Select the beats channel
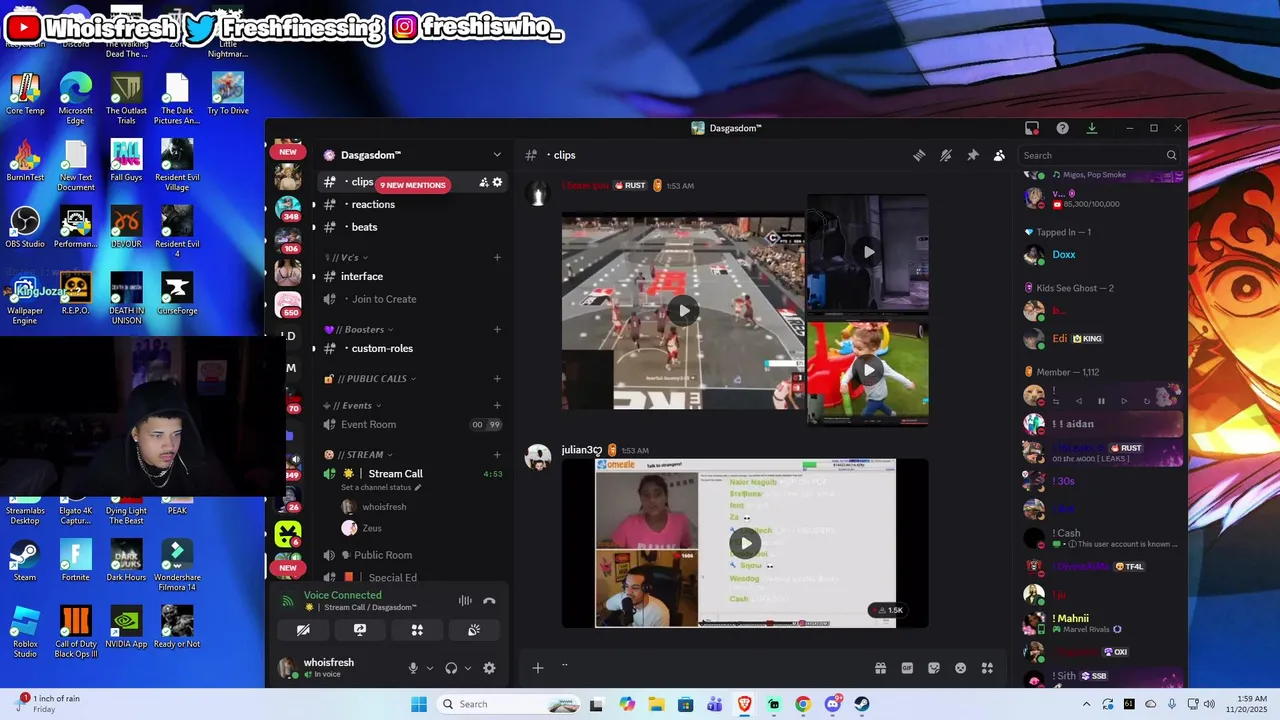 412,227
